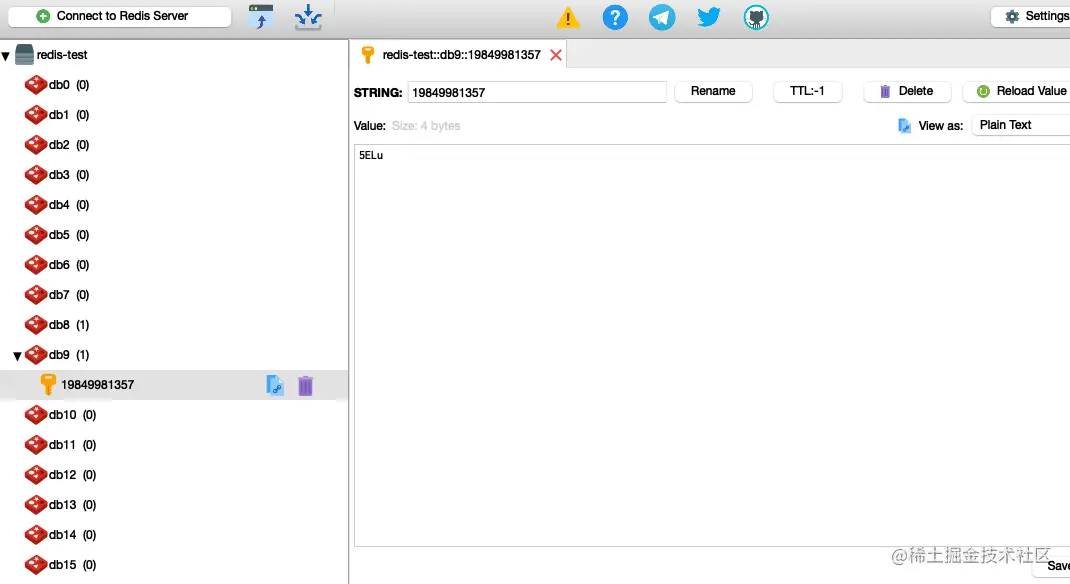Click the STRING key name field
The image size is (1070, 584).
(x=537, y=92)
